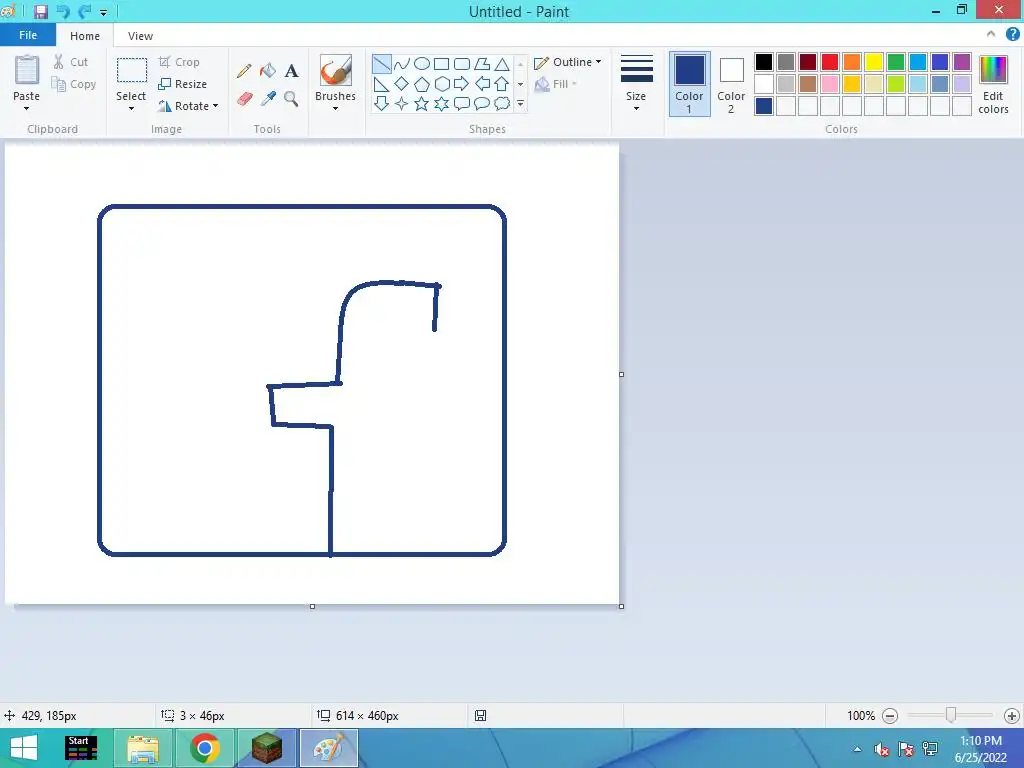Pick the yellow color swatch

874,62
